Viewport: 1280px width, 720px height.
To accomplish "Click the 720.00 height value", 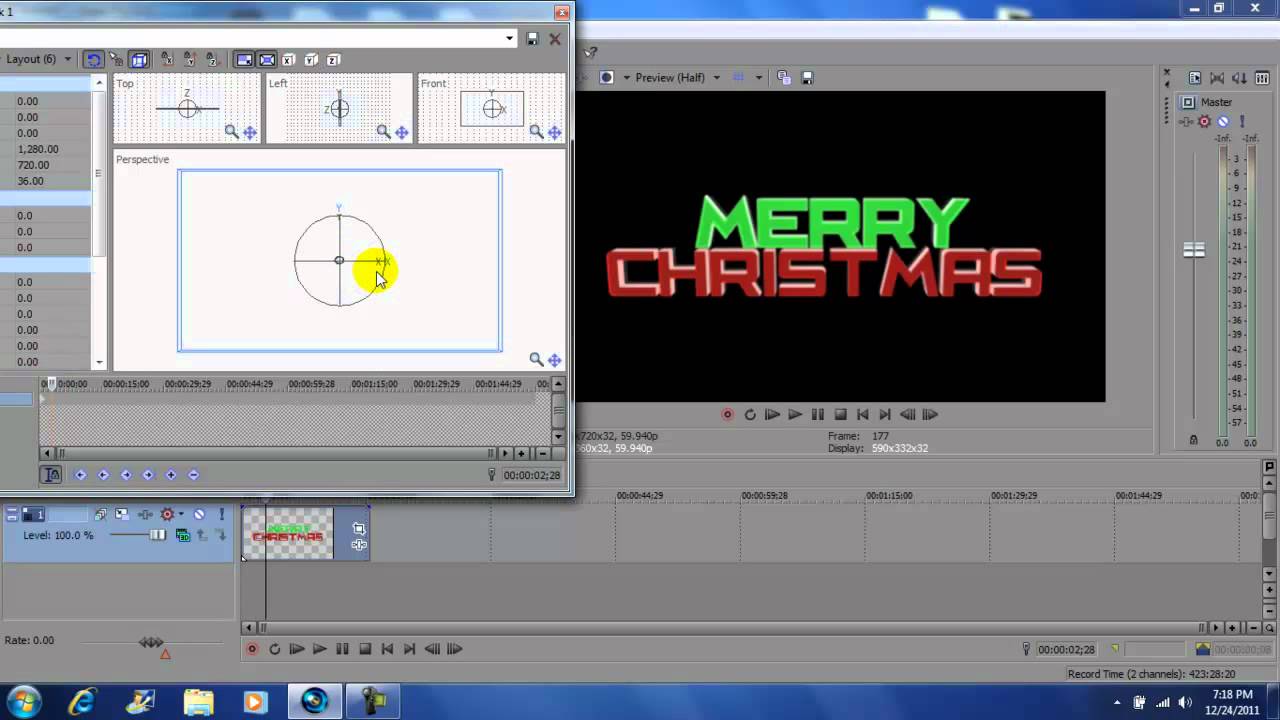I will (33, 165).
